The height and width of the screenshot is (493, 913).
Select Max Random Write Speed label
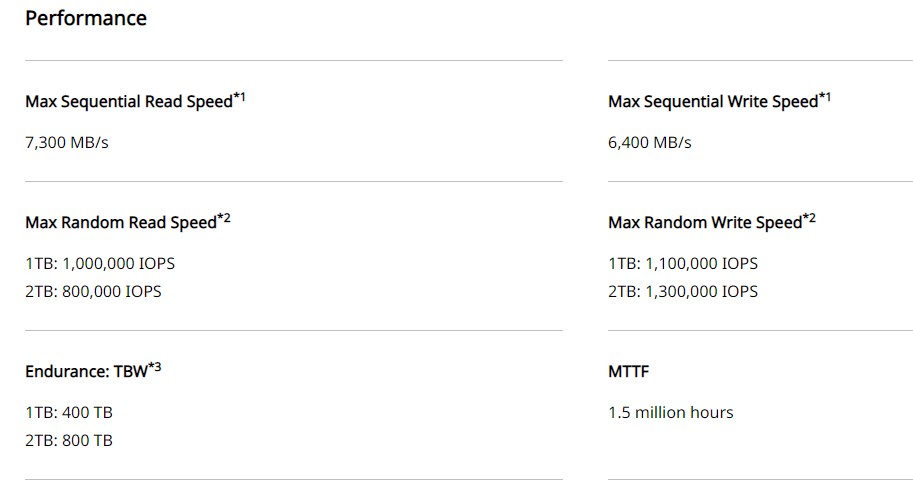coord(705,222)
